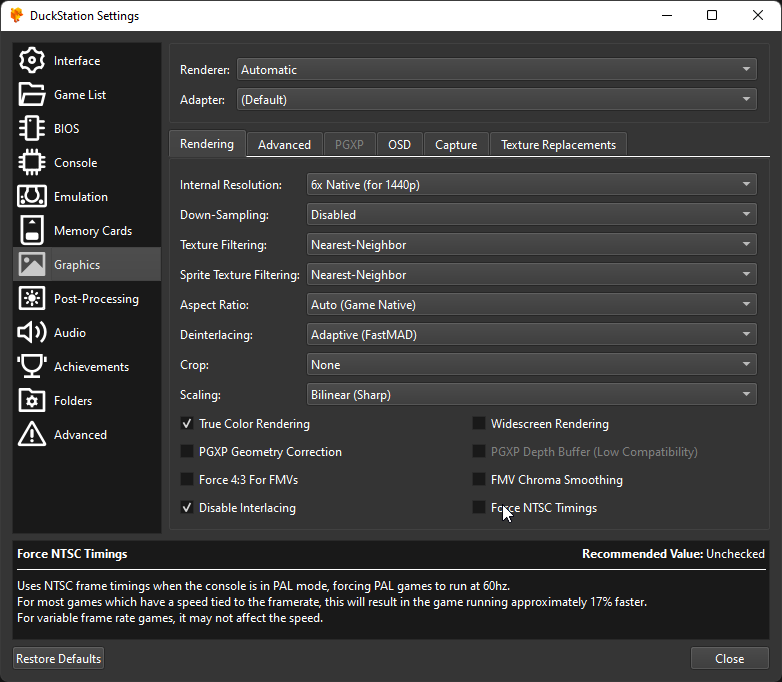782x682 pixels.
Task: Click the Graphics picture icon
Action: click(32, 264)
